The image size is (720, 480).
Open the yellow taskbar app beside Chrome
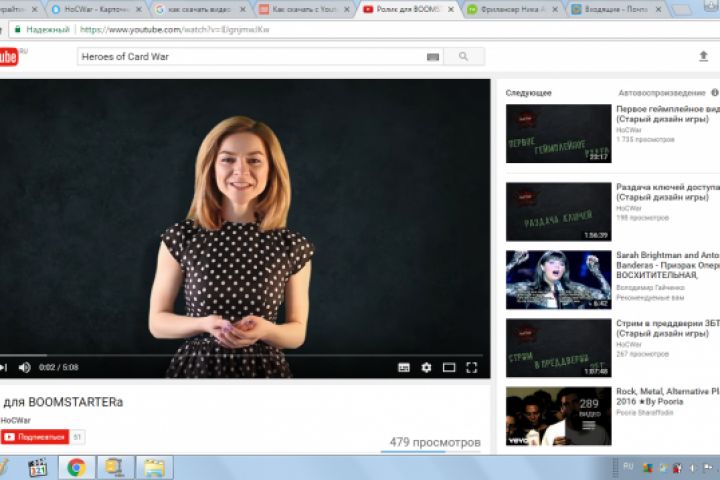coord(115,468)
